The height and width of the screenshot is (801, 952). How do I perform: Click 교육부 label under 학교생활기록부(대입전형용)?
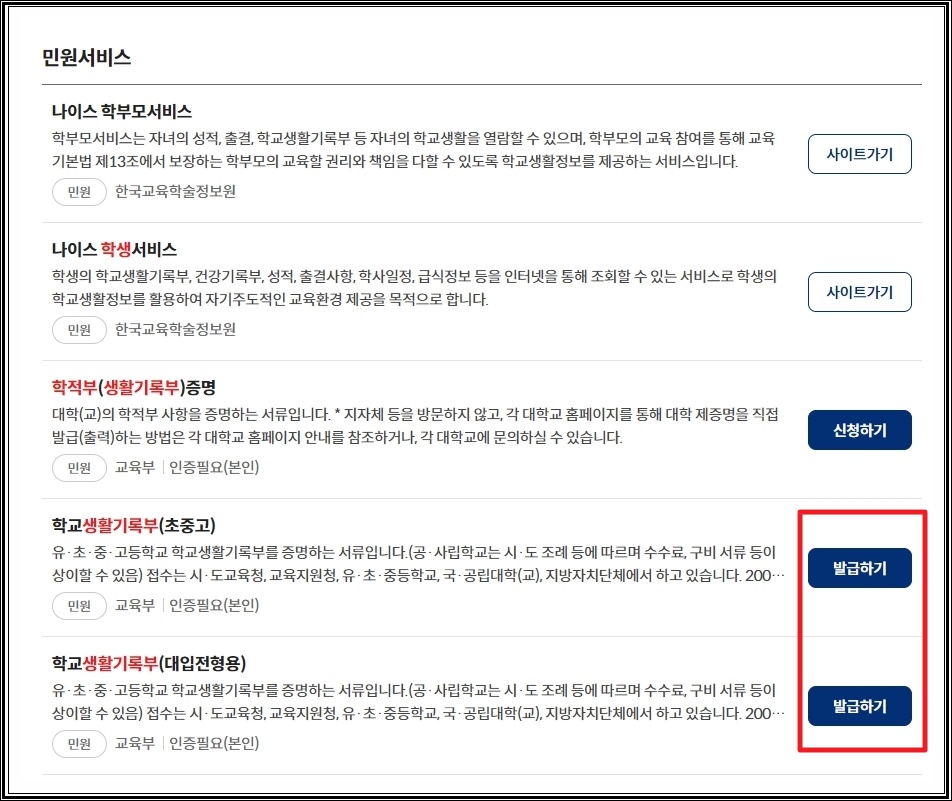coord(135,743)
